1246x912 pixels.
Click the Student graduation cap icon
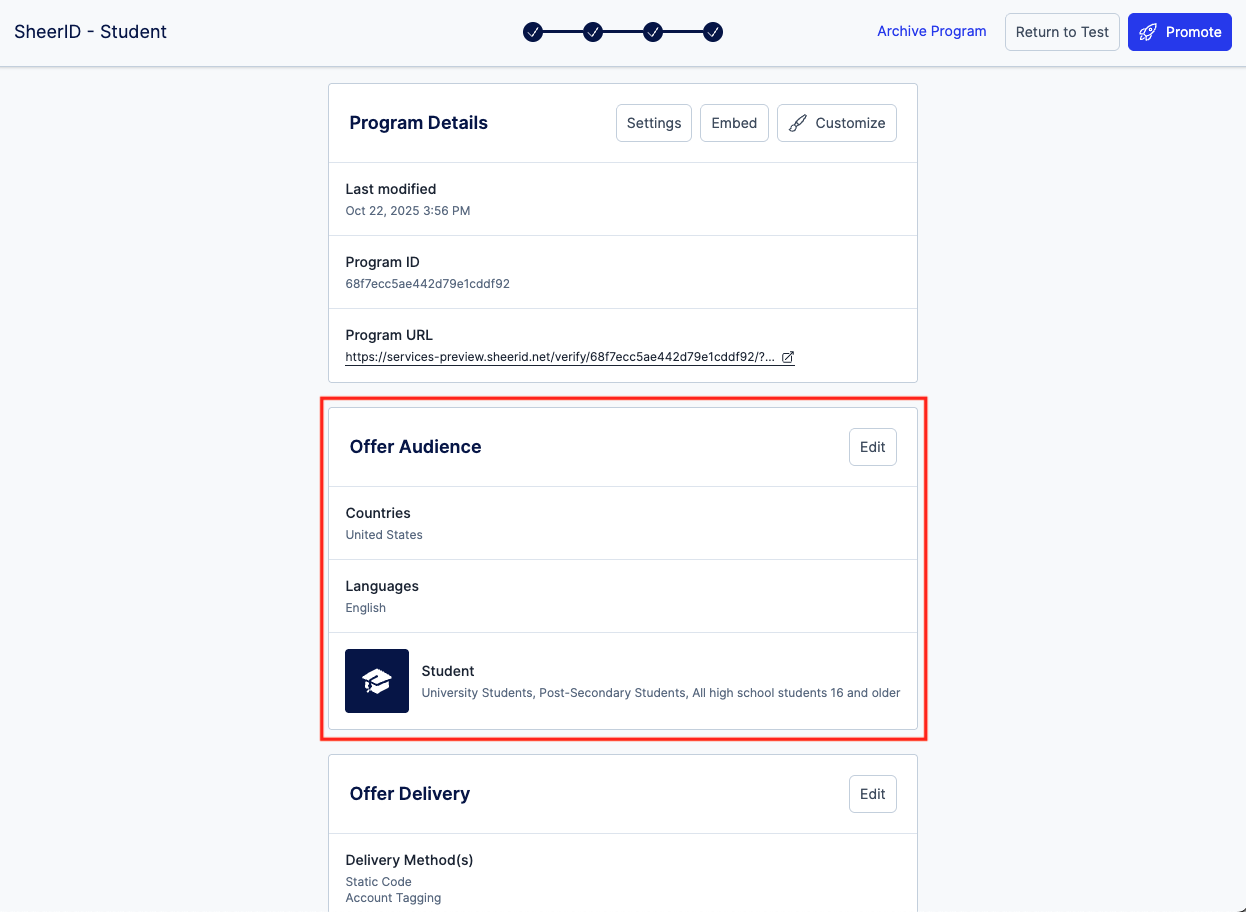tap(377, 681)
